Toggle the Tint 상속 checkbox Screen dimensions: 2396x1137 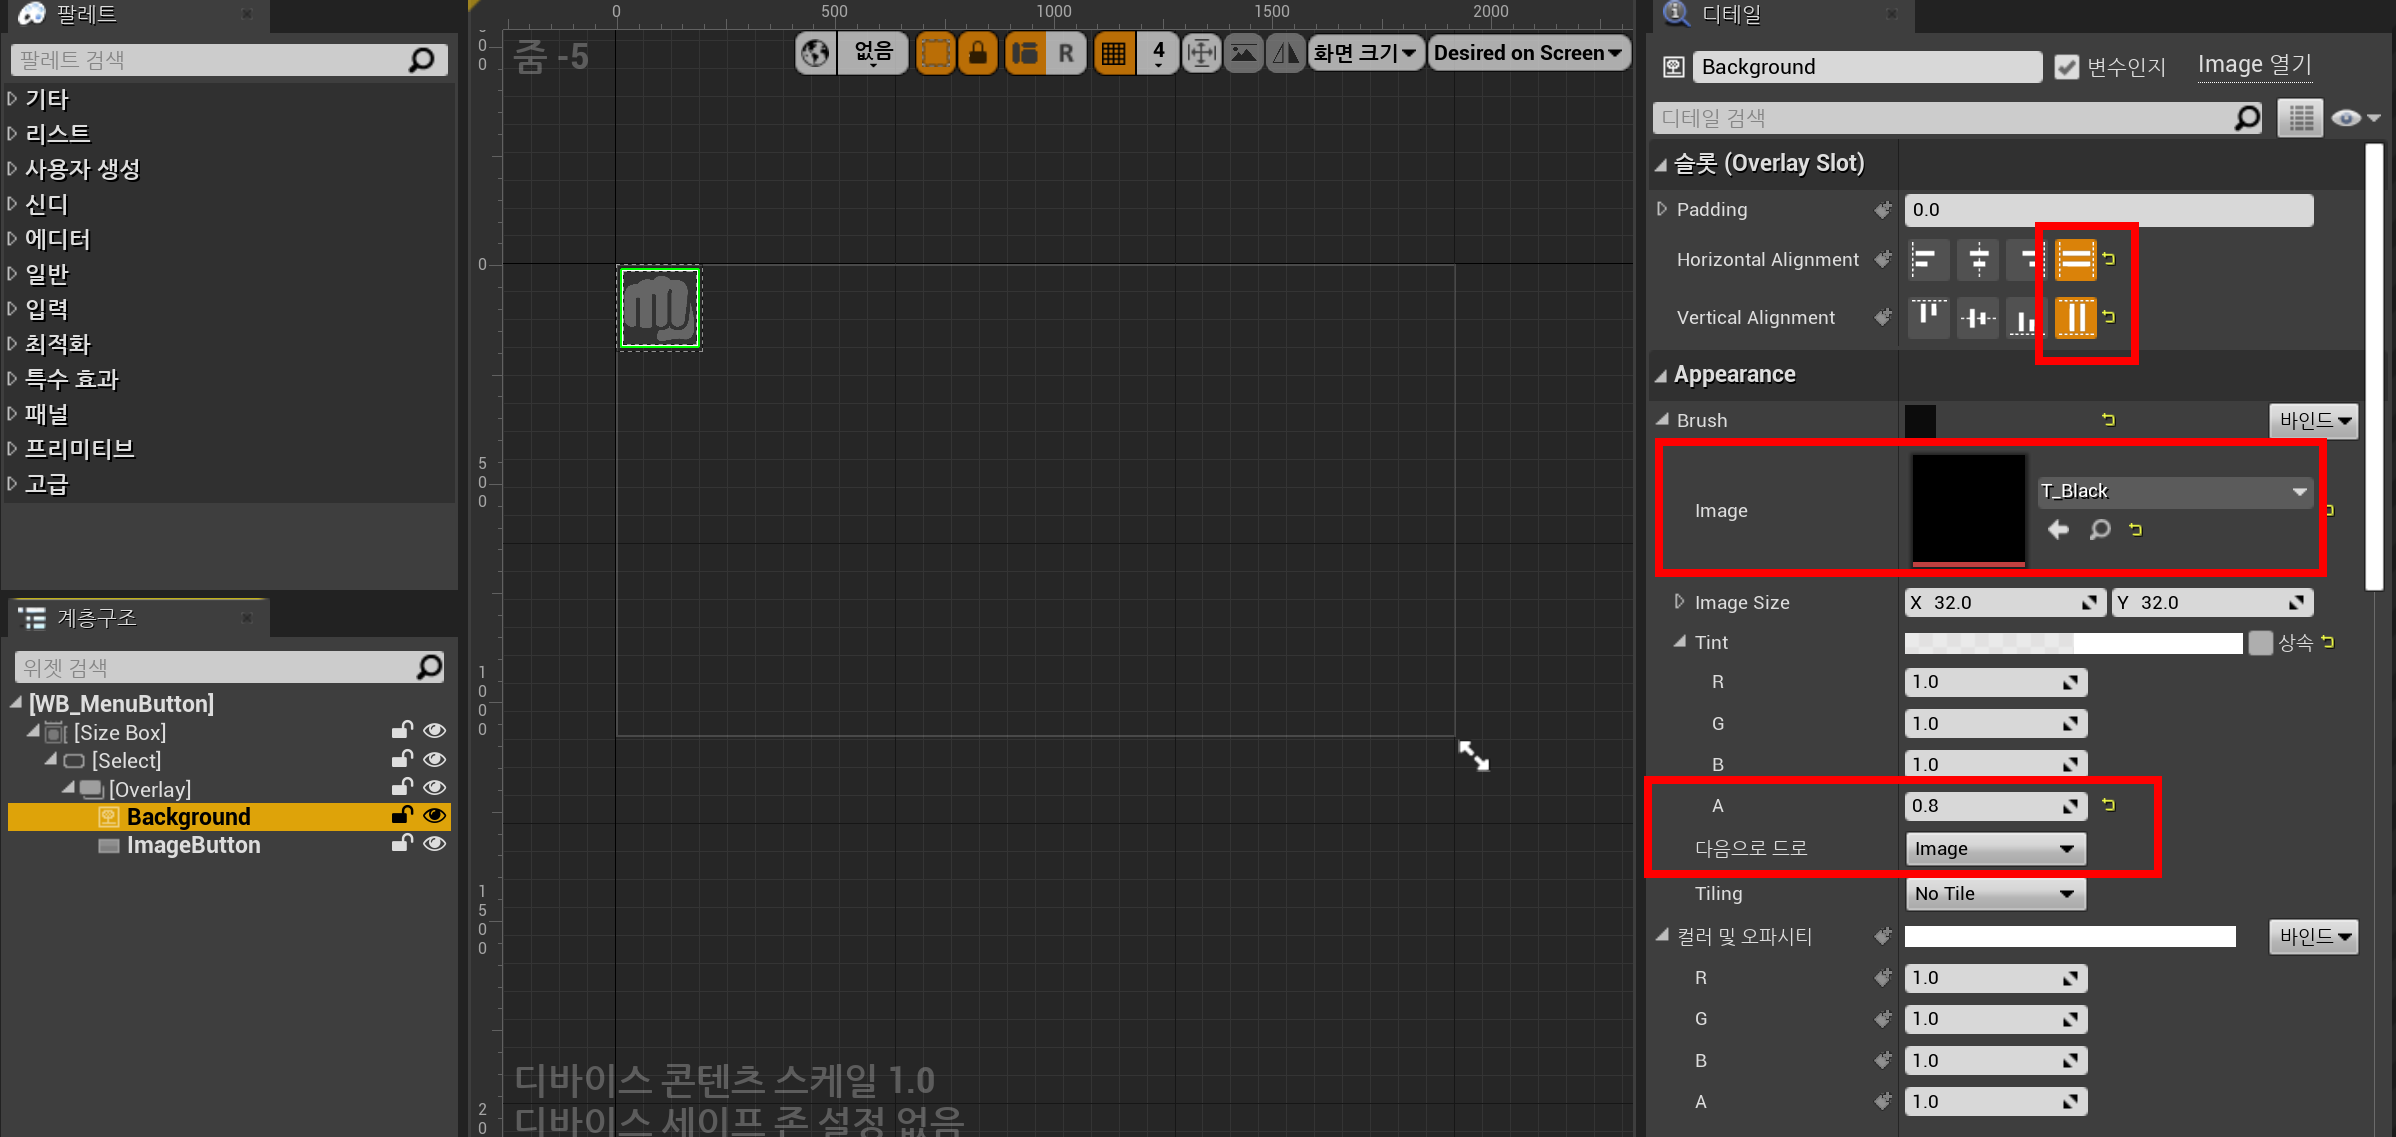(x=2260, y=643)
